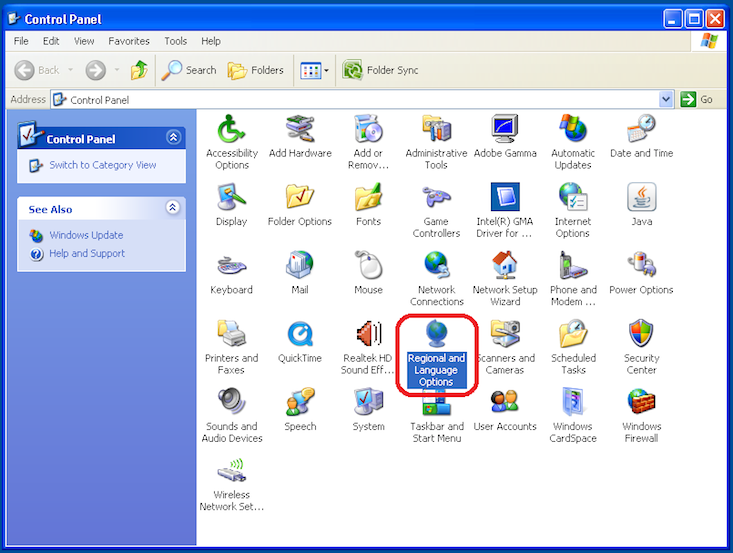Click the Go button beside address bar
Image resolution: width=733 pixels, height=553 pixels.
coord(698,99)
